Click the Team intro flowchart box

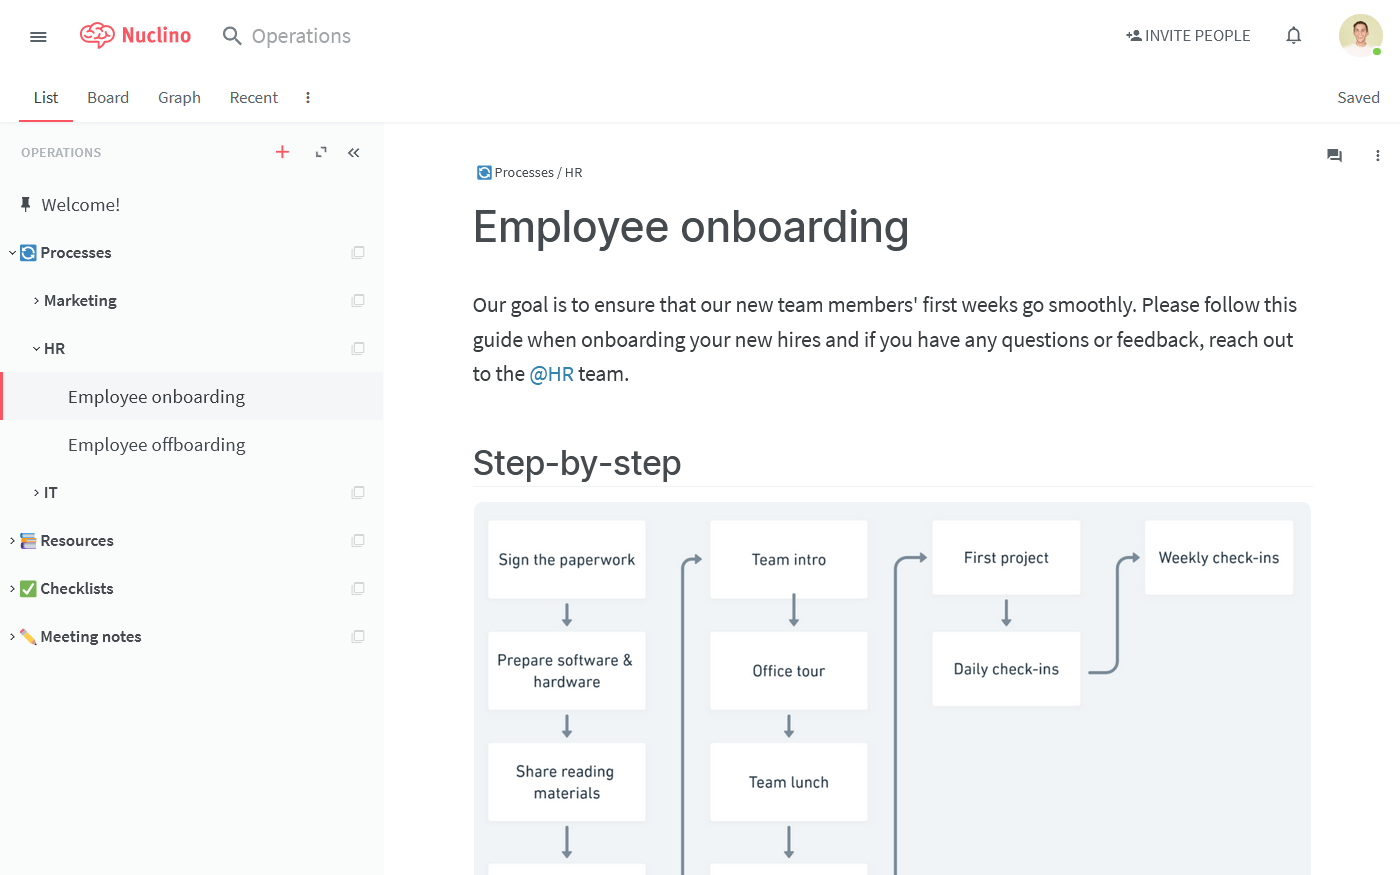point(789,560)
